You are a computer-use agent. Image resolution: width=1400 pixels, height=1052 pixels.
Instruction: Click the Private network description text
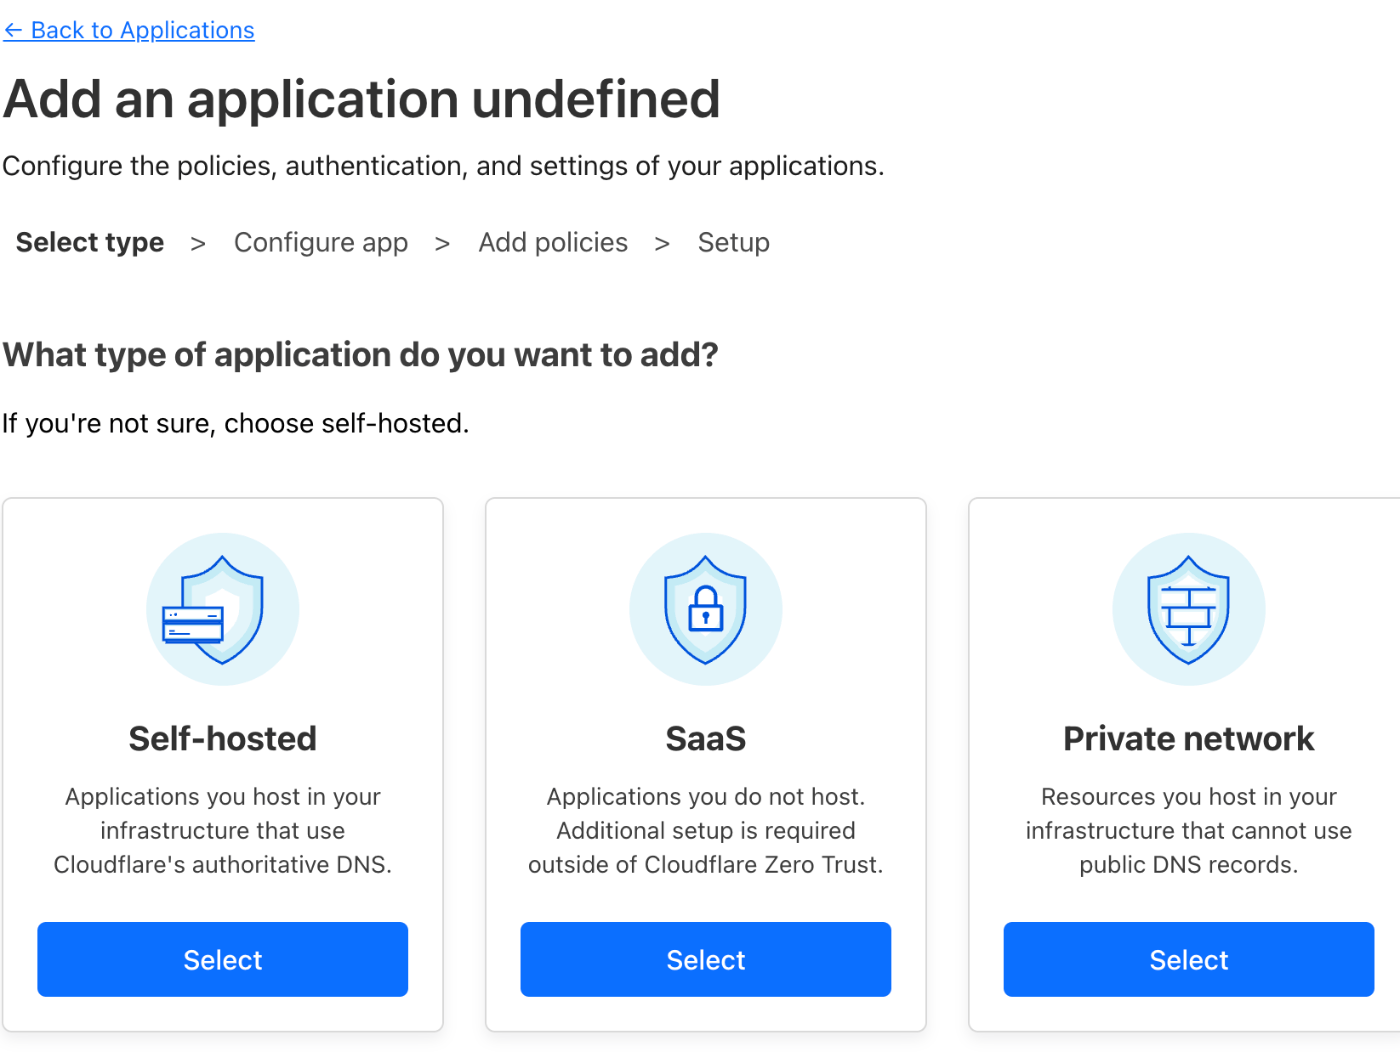pyautogui.click(x=1188, y=830)
